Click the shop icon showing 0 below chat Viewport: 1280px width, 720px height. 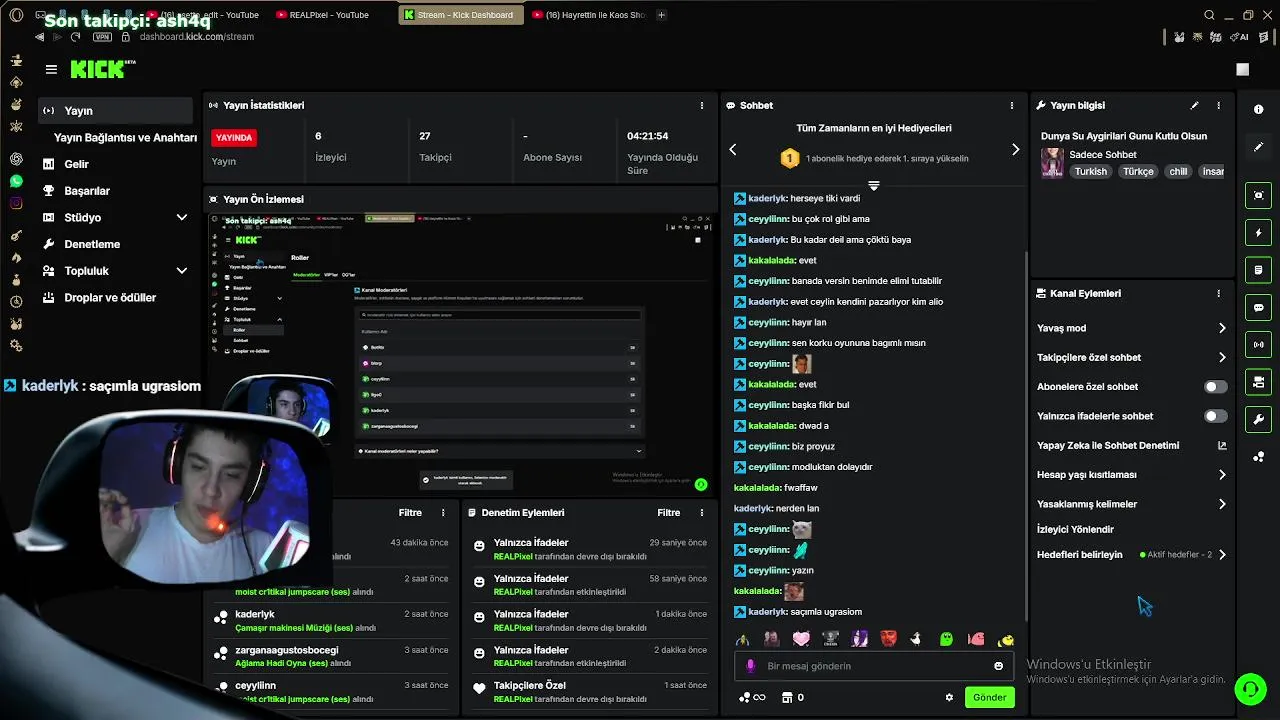(792, 697)
